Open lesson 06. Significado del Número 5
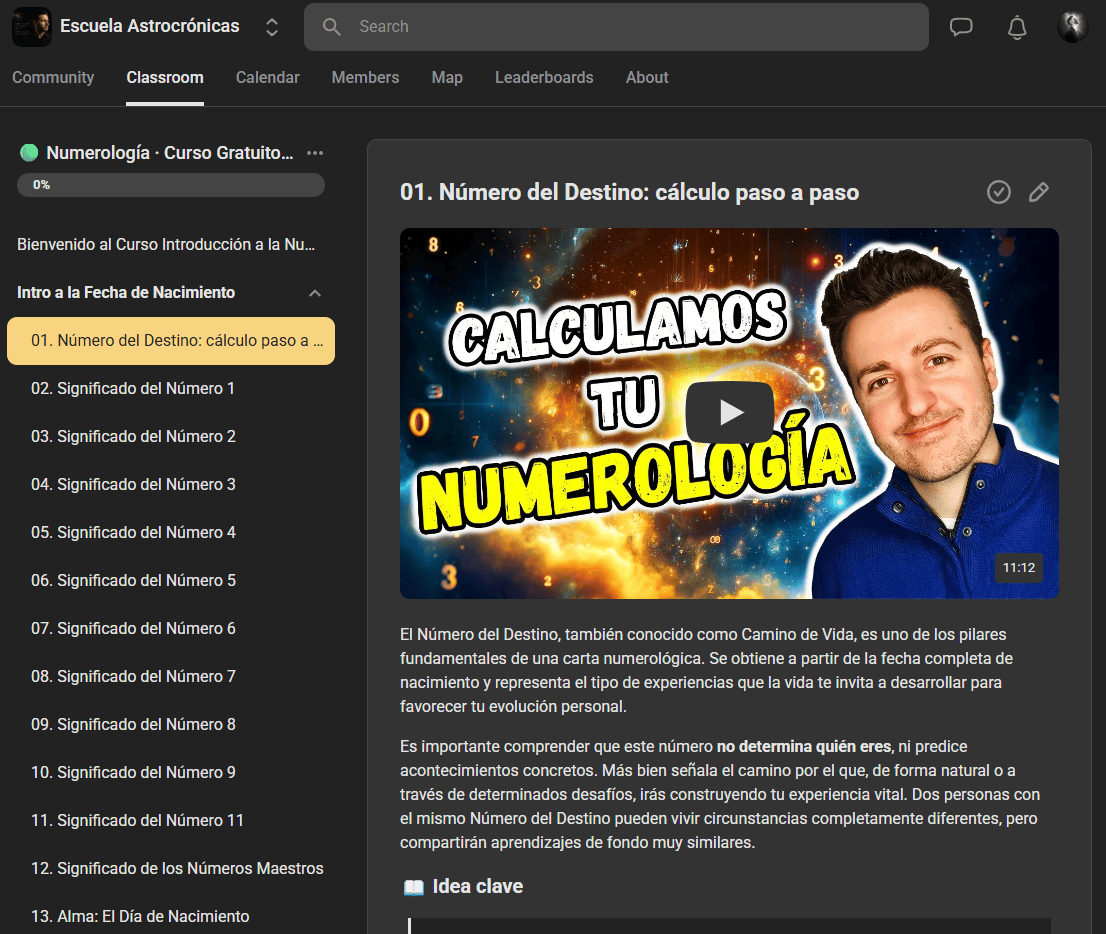The image size is (1106, 934). tap(133, 581)
